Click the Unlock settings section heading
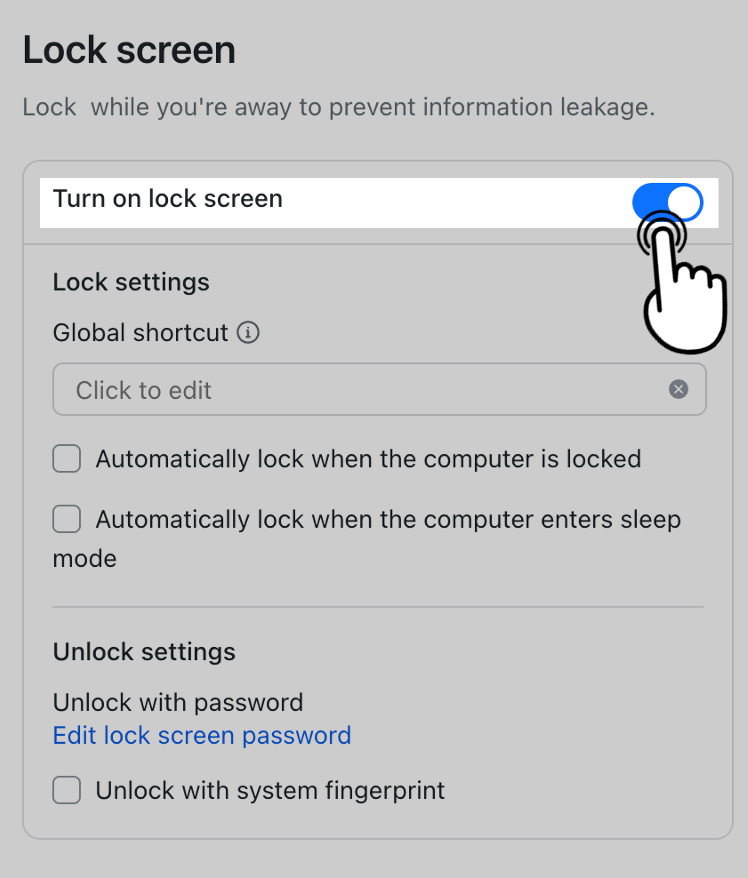This screenshot has height=878, width=748. (144, 652)
